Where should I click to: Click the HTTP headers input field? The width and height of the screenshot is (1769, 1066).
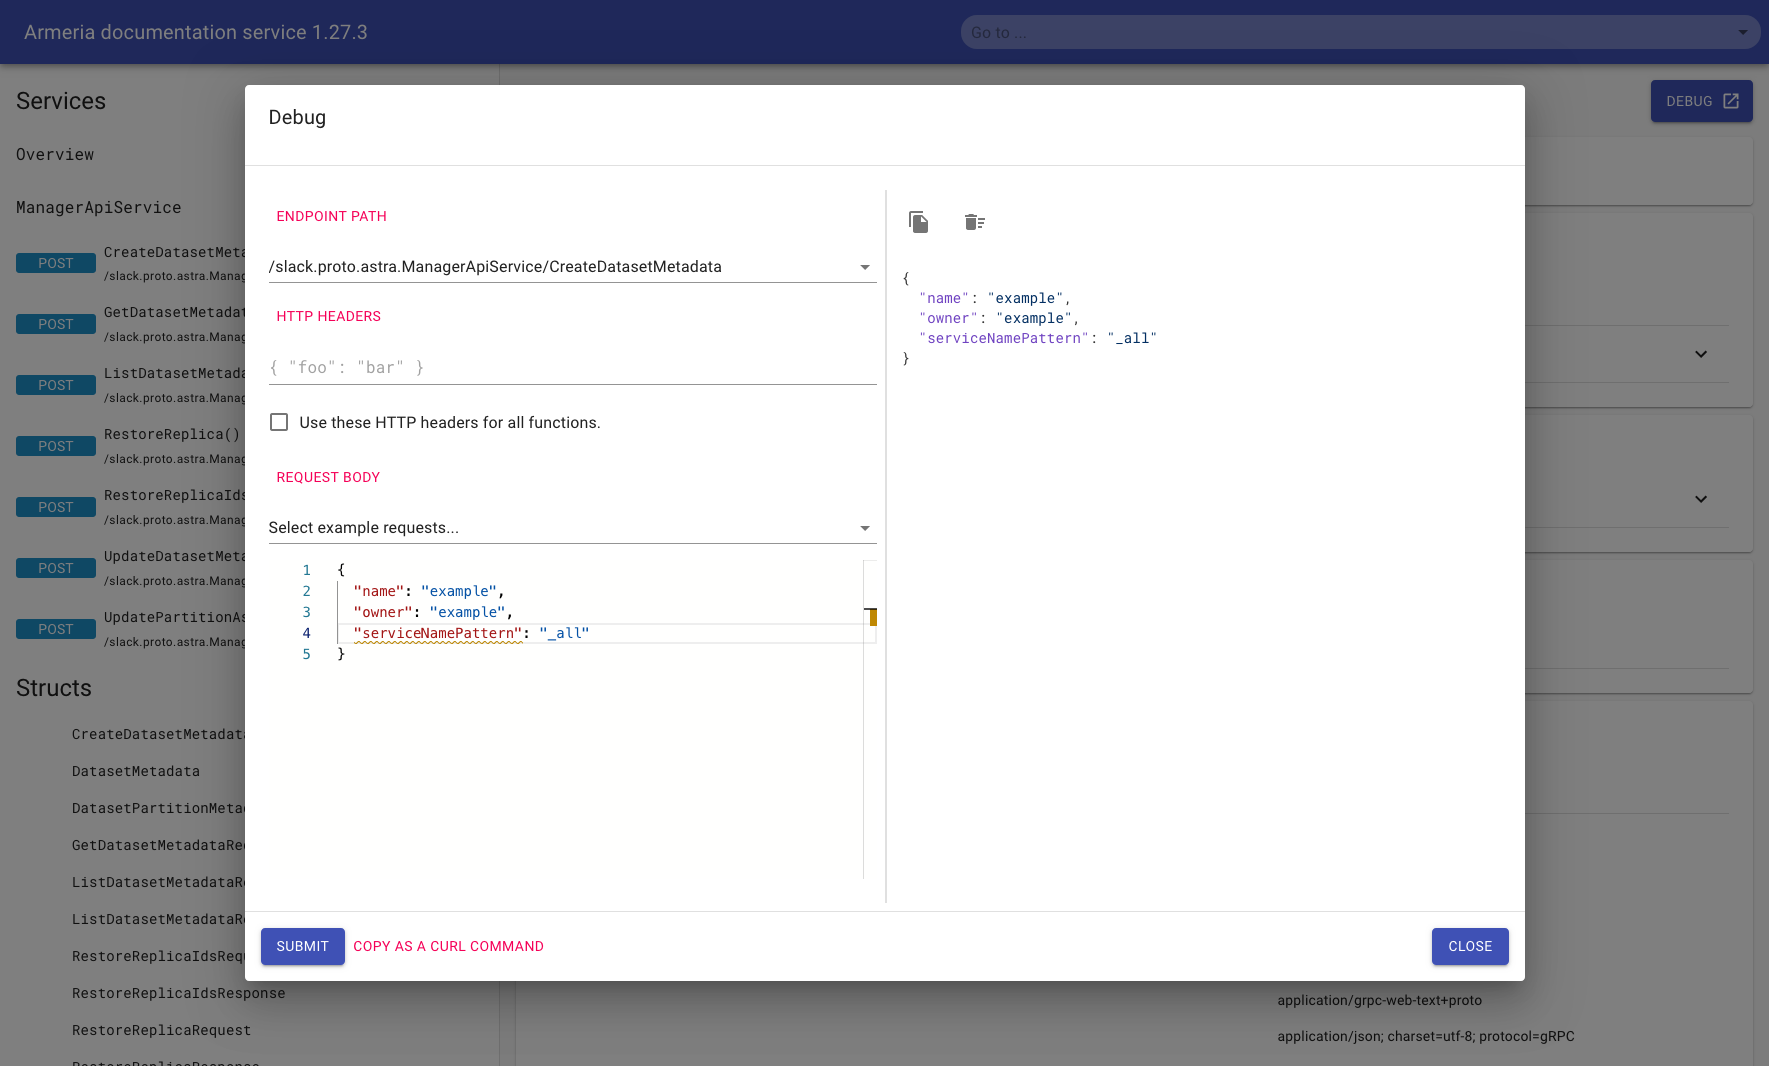(572, 368)
